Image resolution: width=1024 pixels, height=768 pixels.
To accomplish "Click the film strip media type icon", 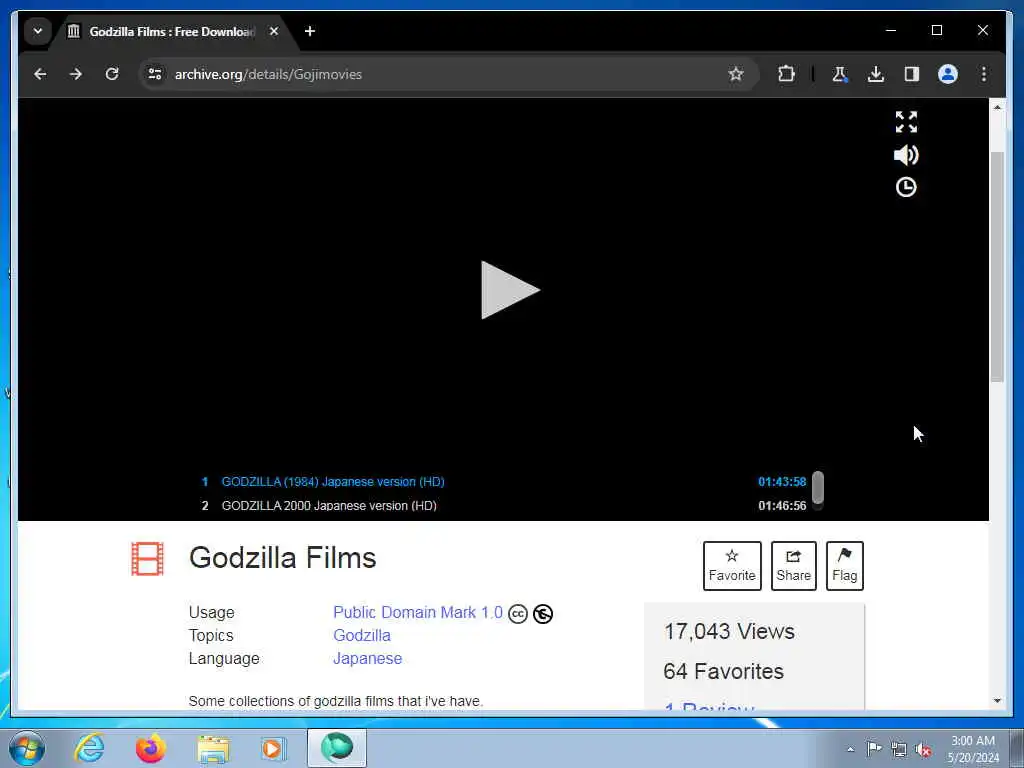I will [x=147, y=559].
